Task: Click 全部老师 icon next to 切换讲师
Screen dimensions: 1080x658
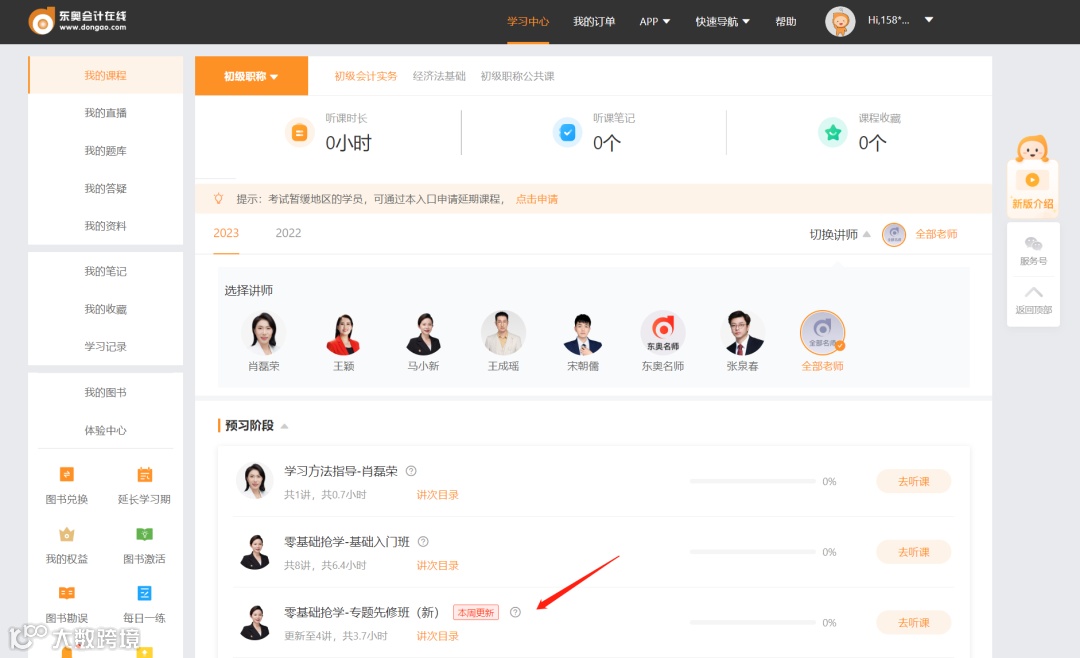Action: [893, 235]
